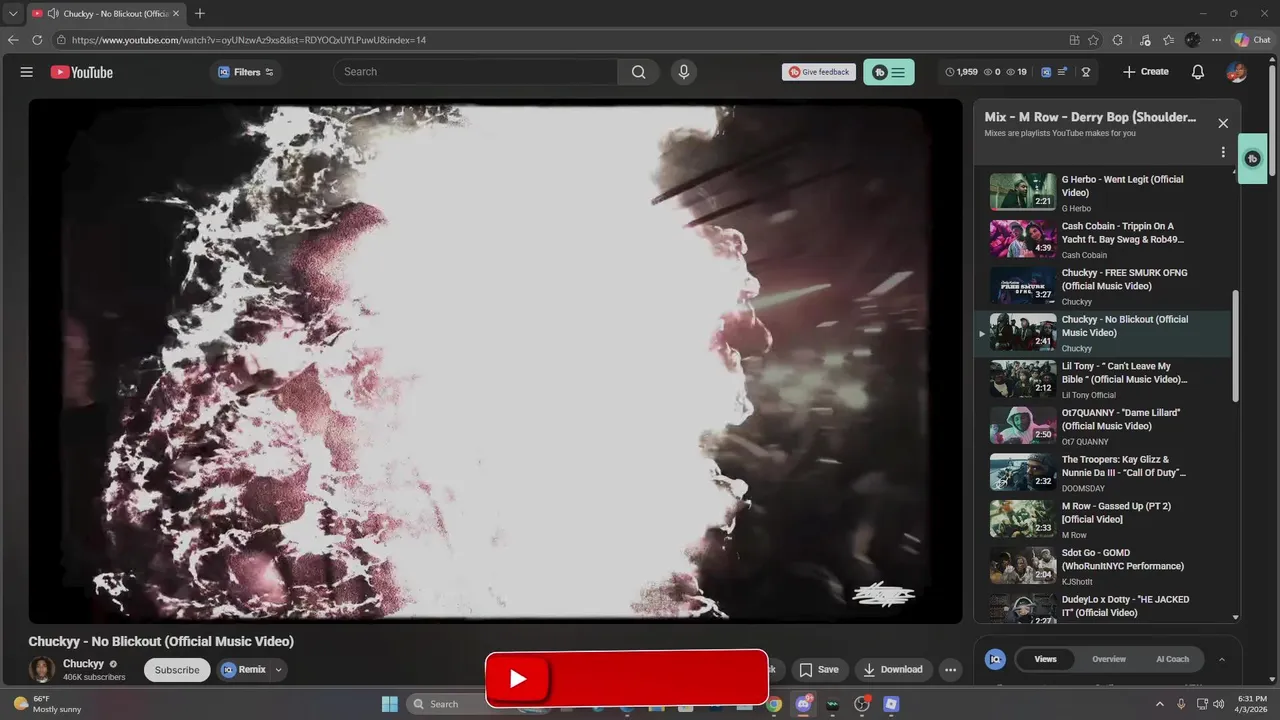Open the notifications bell

point(1198,72)
